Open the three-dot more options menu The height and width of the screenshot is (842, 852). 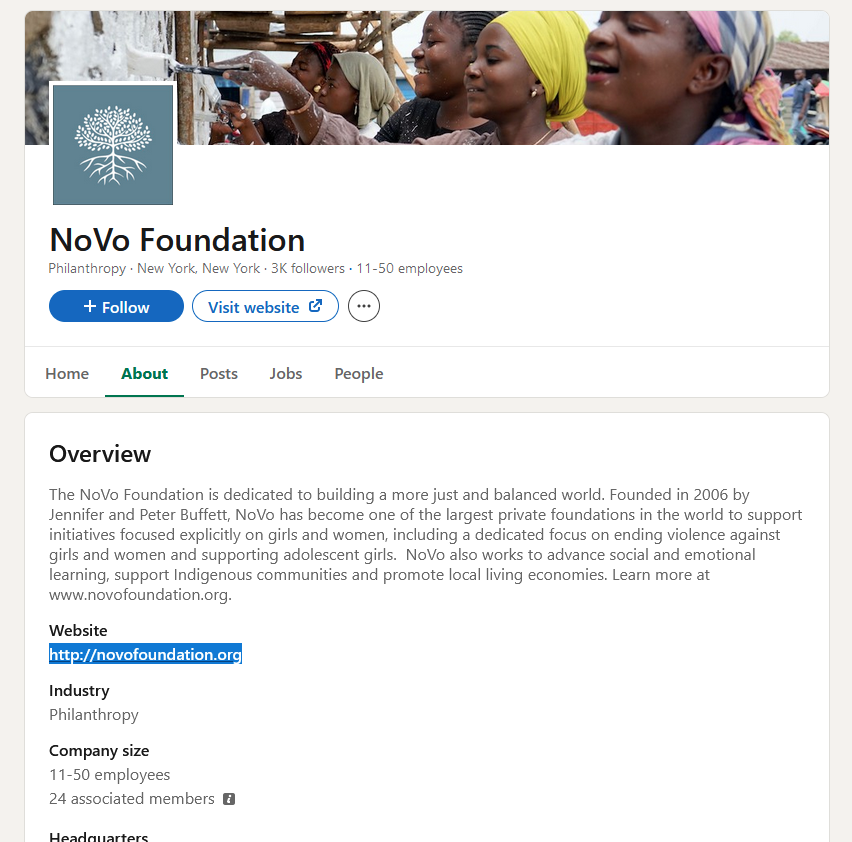pyautogui.click(x=364, y=306)
